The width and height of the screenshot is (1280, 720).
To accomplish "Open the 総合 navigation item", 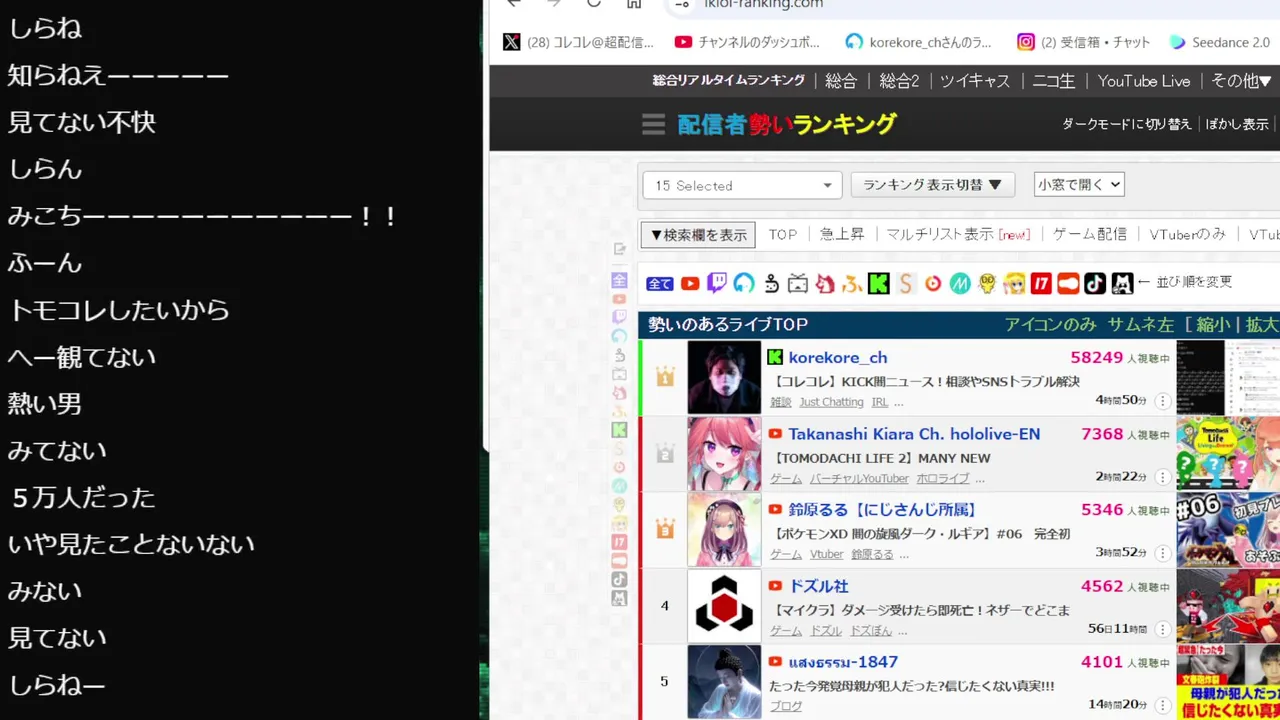I will [x=841, y=81].
